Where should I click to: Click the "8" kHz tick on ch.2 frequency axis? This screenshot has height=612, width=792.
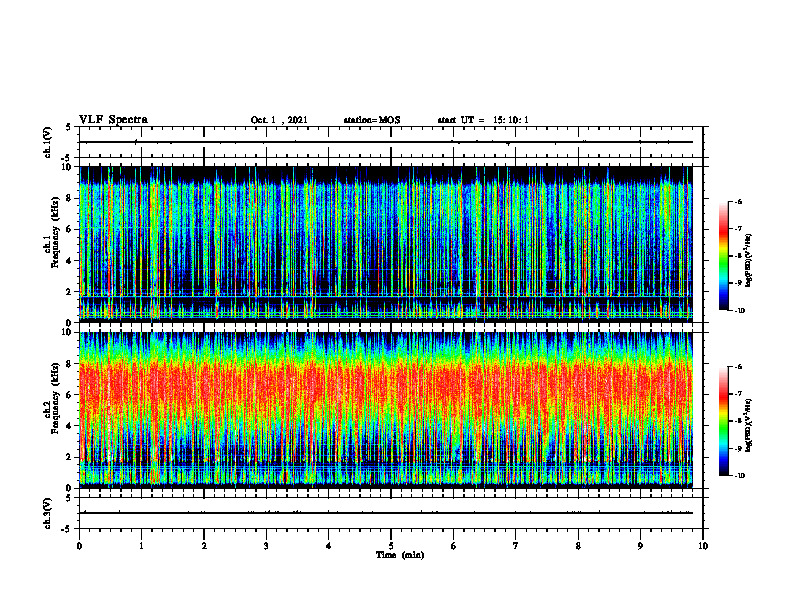pos(70,364)
